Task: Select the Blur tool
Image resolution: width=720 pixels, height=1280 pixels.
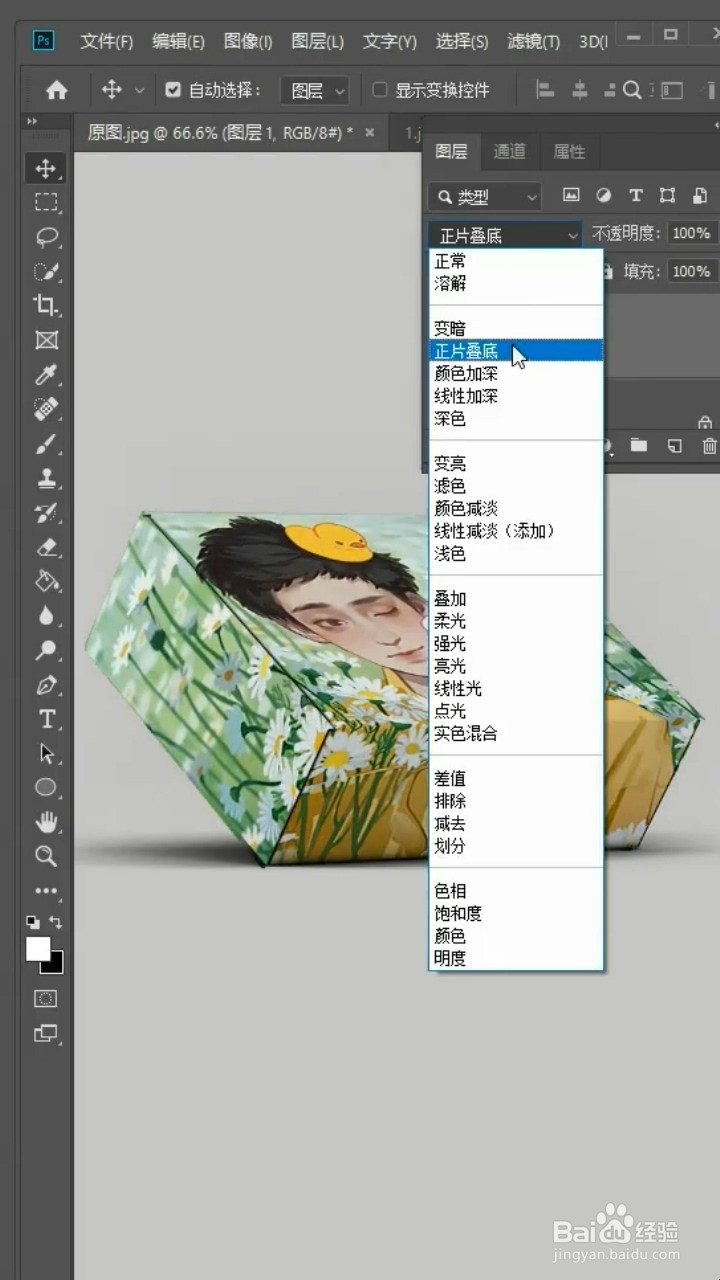Action: [x=46, y=616]
